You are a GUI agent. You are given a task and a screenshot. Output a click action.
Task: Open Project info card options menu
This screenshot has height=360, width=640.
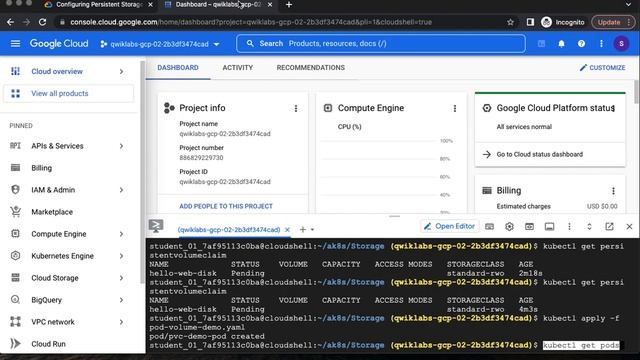point(296,108)
